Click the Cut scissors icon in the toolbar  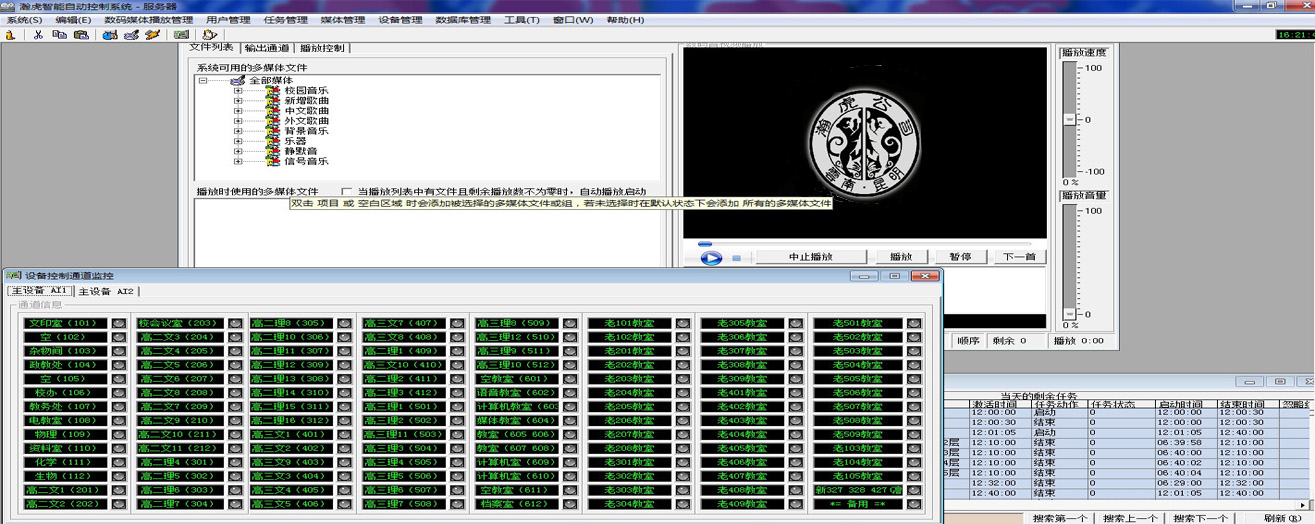(38, 35)
